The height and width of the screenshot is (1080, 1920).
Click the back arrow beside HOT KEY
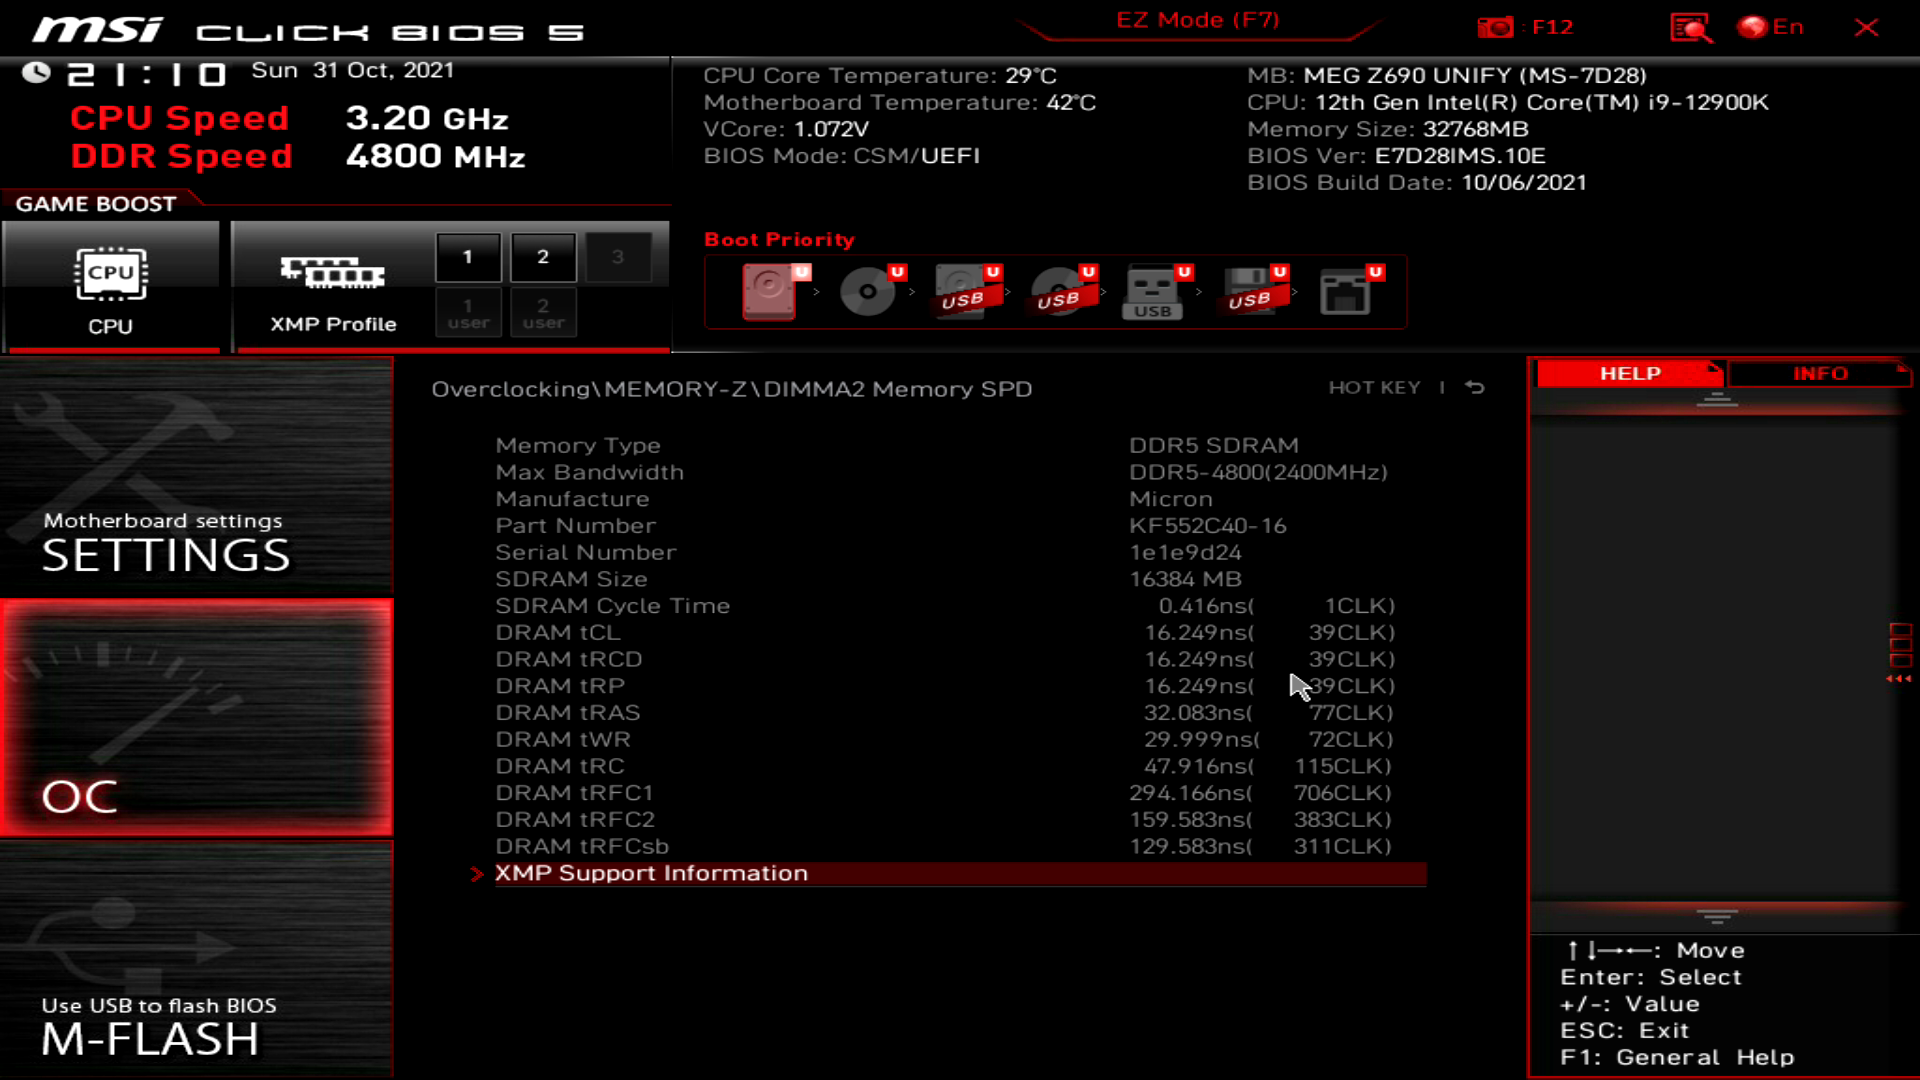click(x=1474, y=387)
